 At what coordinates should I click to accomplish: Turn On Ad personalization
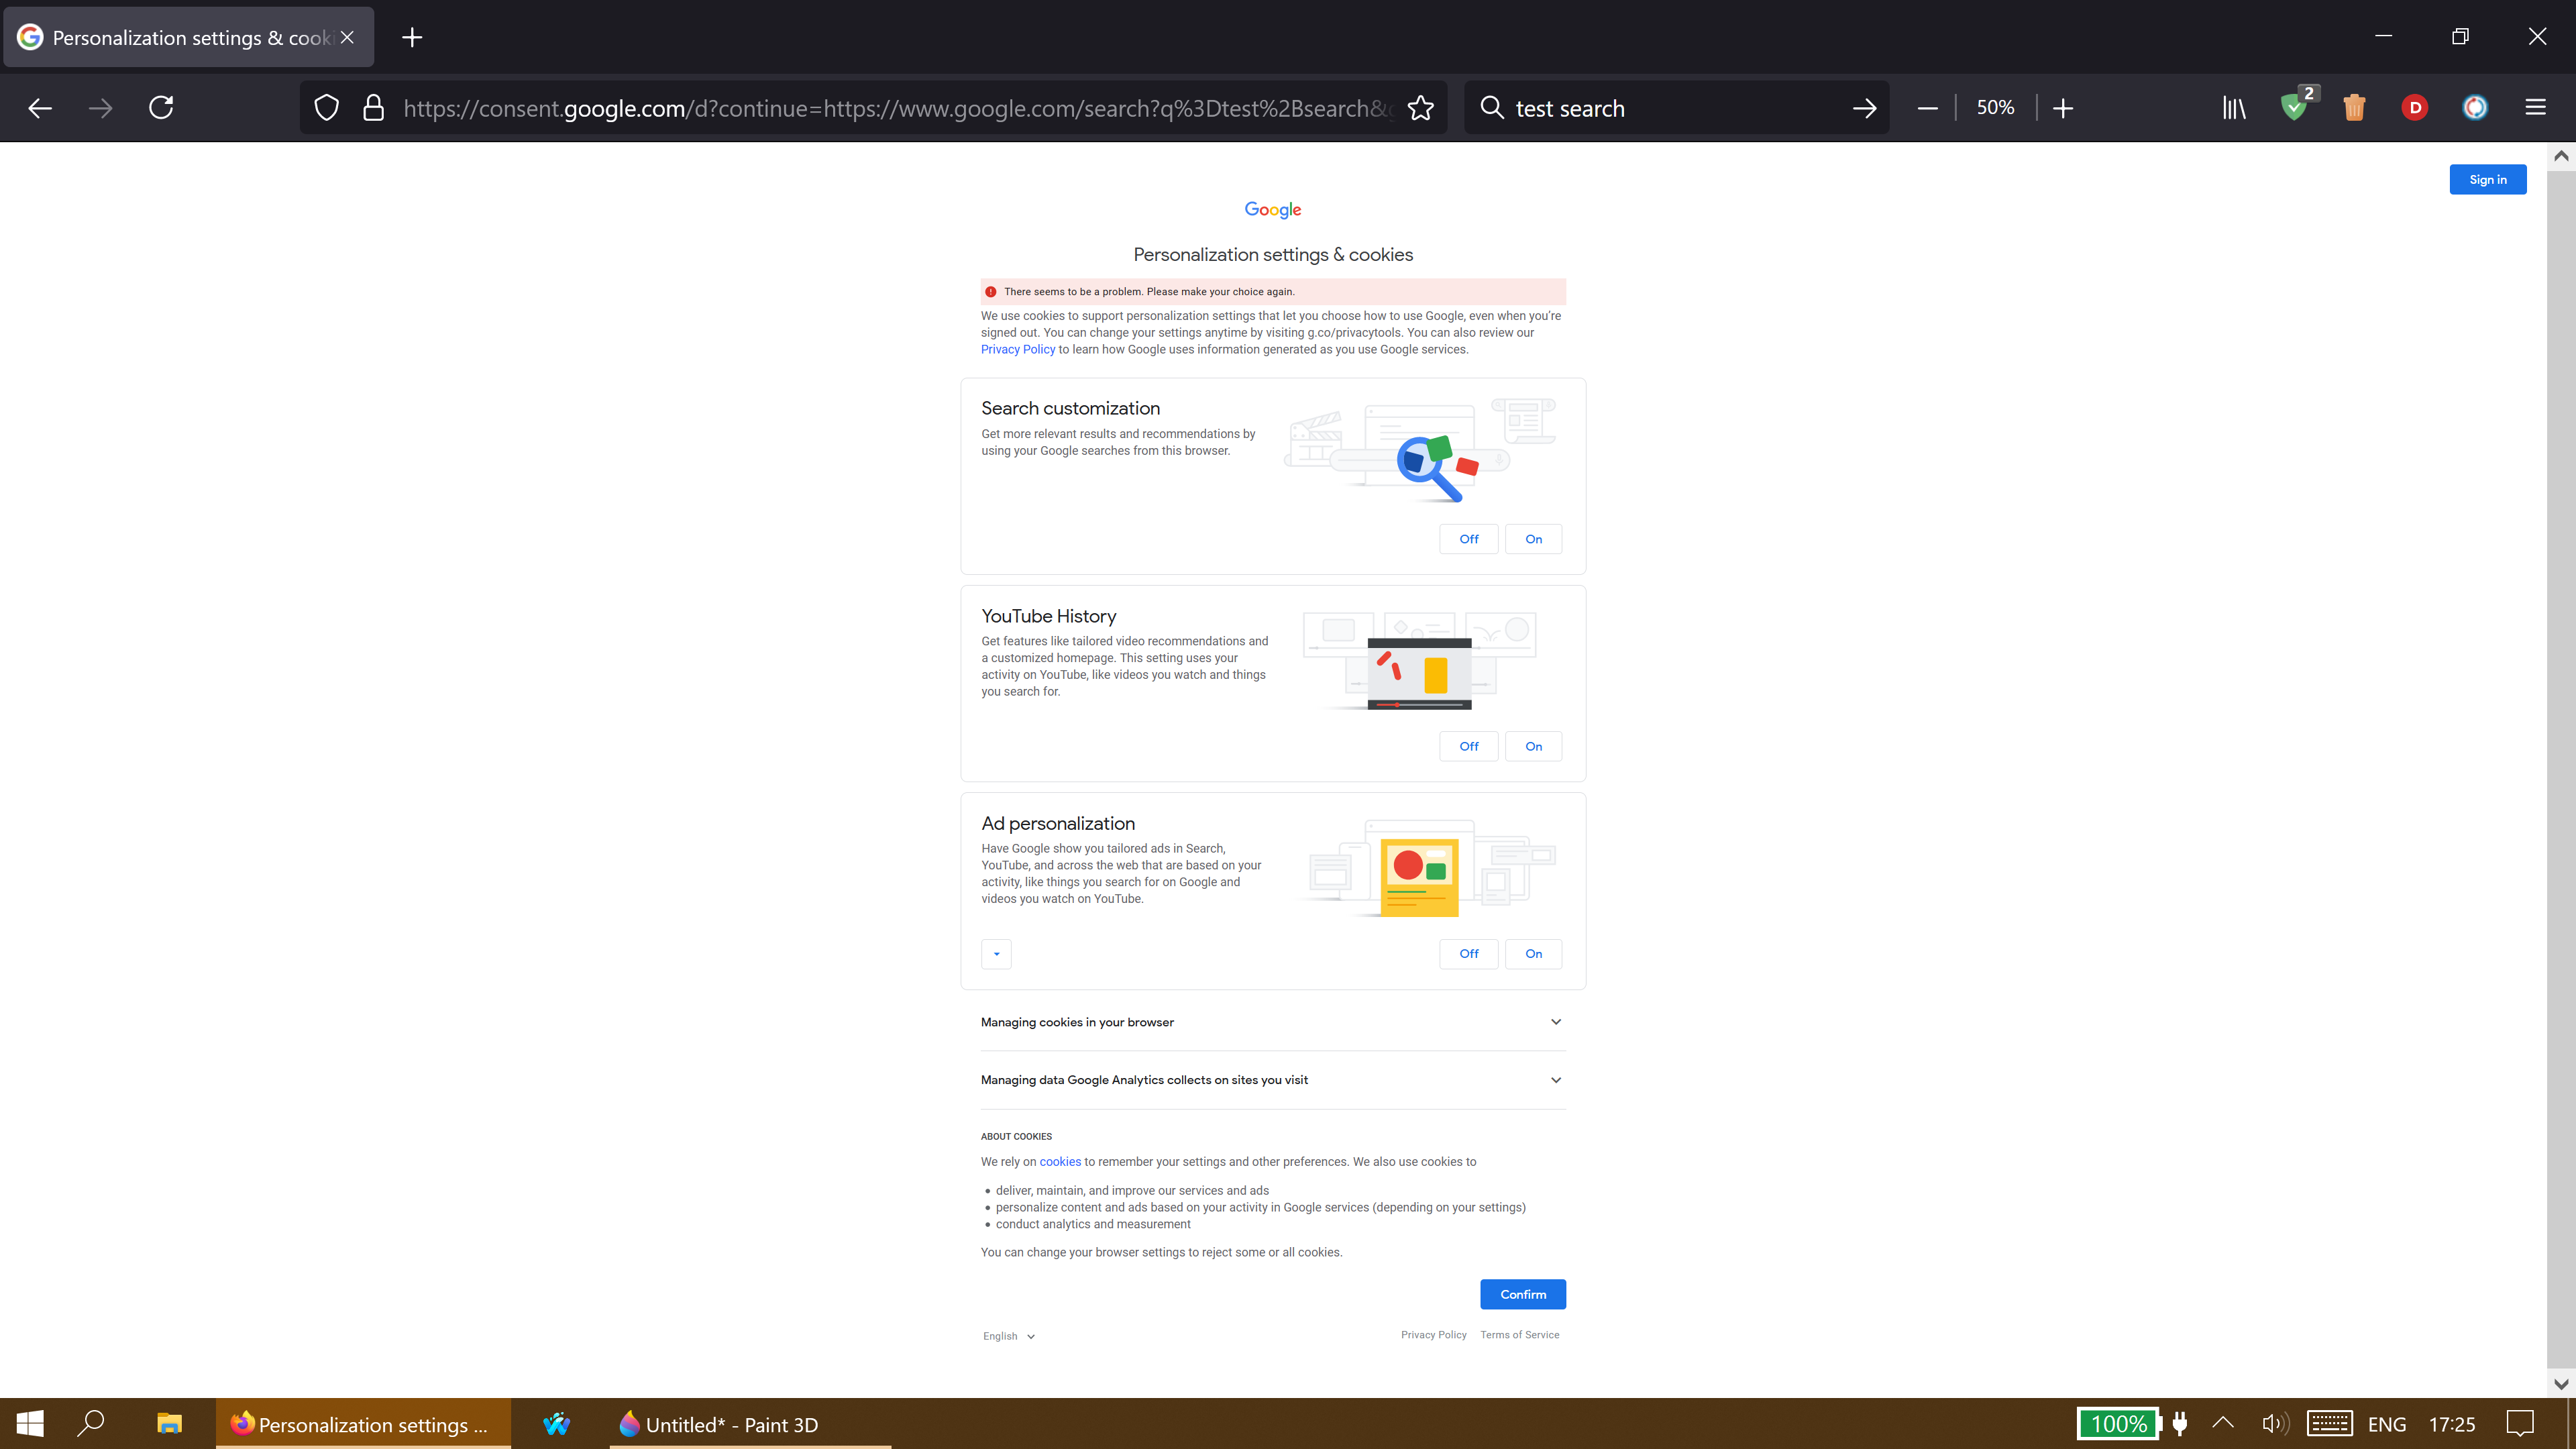[x=1533, y=954]
